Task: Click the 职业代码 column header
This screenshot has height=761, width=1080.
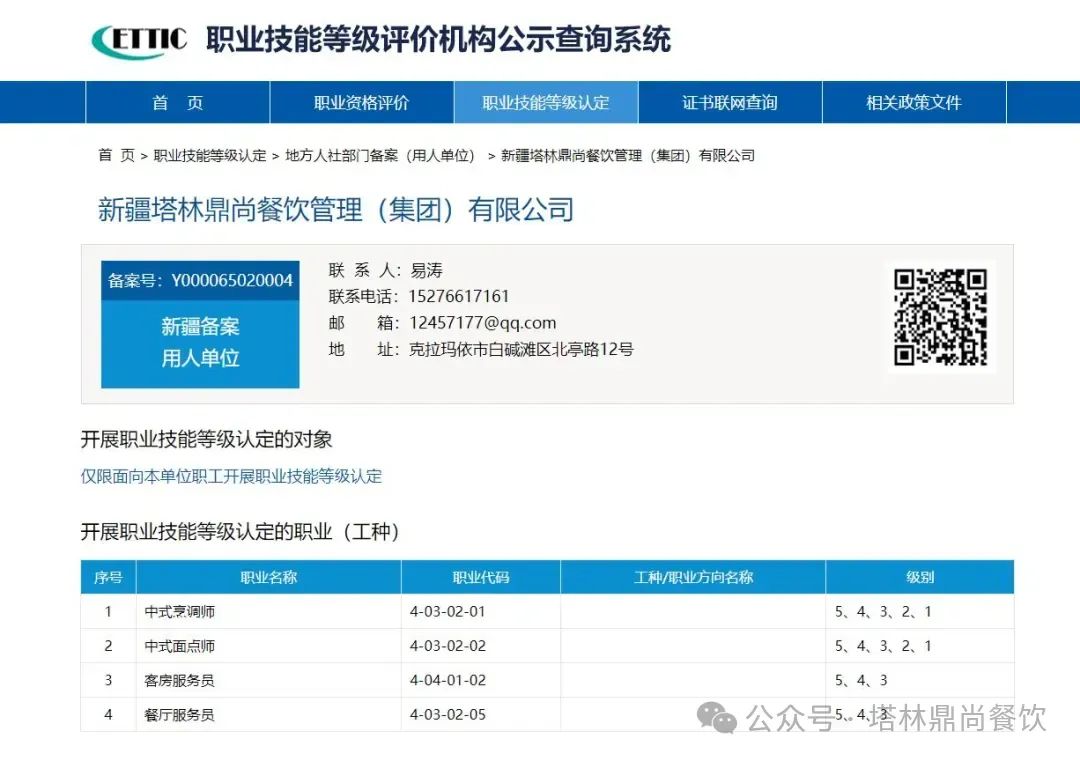Action: coord(481,577)
